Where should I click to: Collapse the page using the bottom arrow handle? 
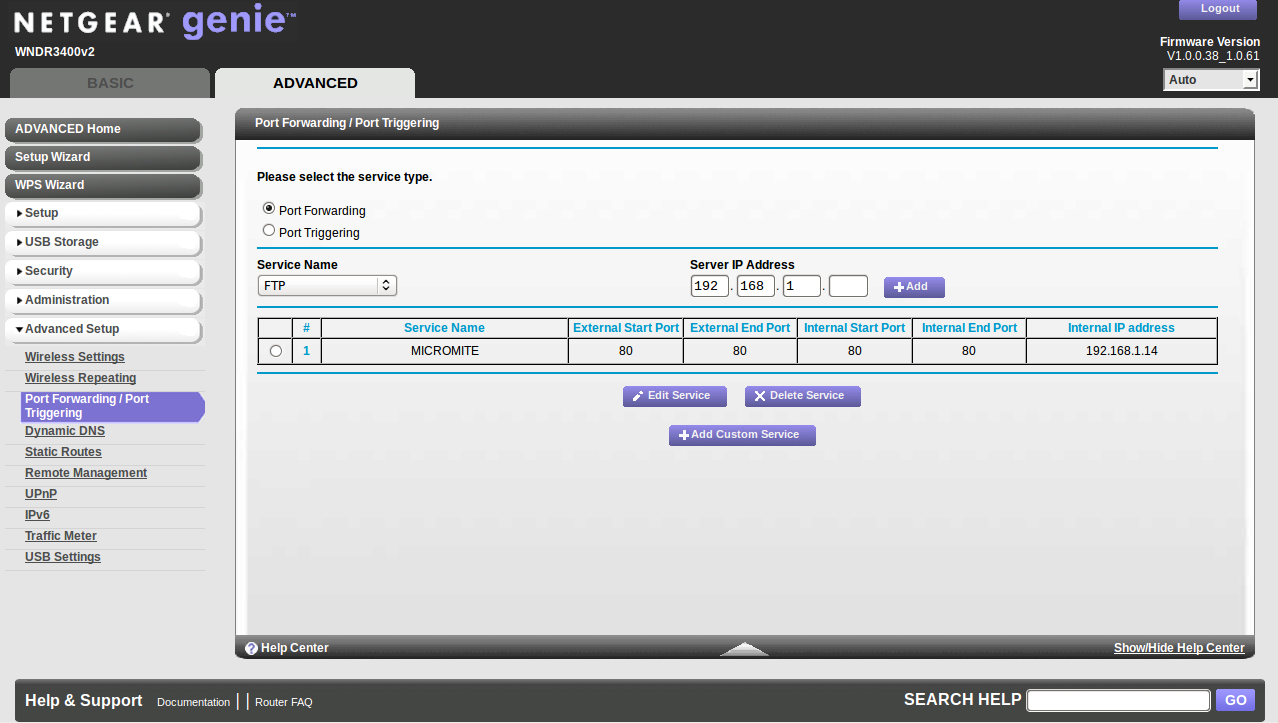(x=743, y=648)
